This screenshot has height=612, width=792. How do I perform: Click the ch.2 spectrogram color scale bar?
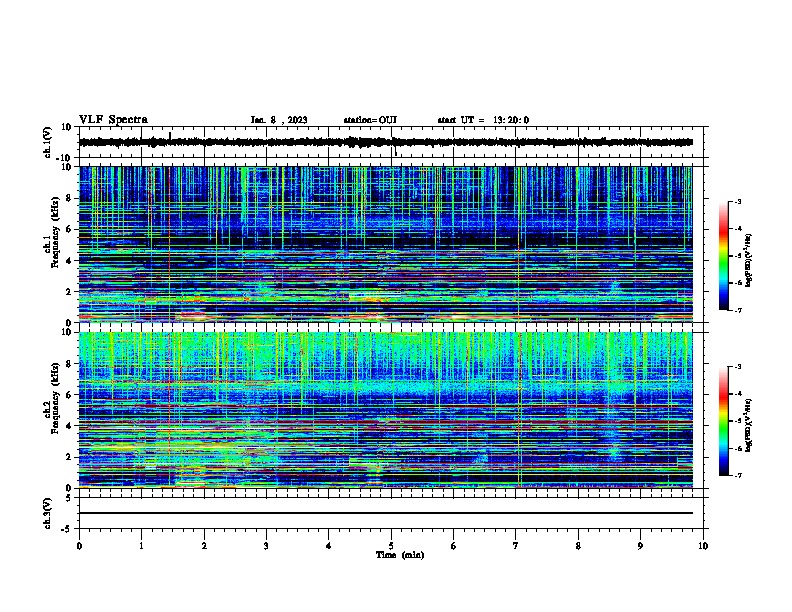point(723,421)
